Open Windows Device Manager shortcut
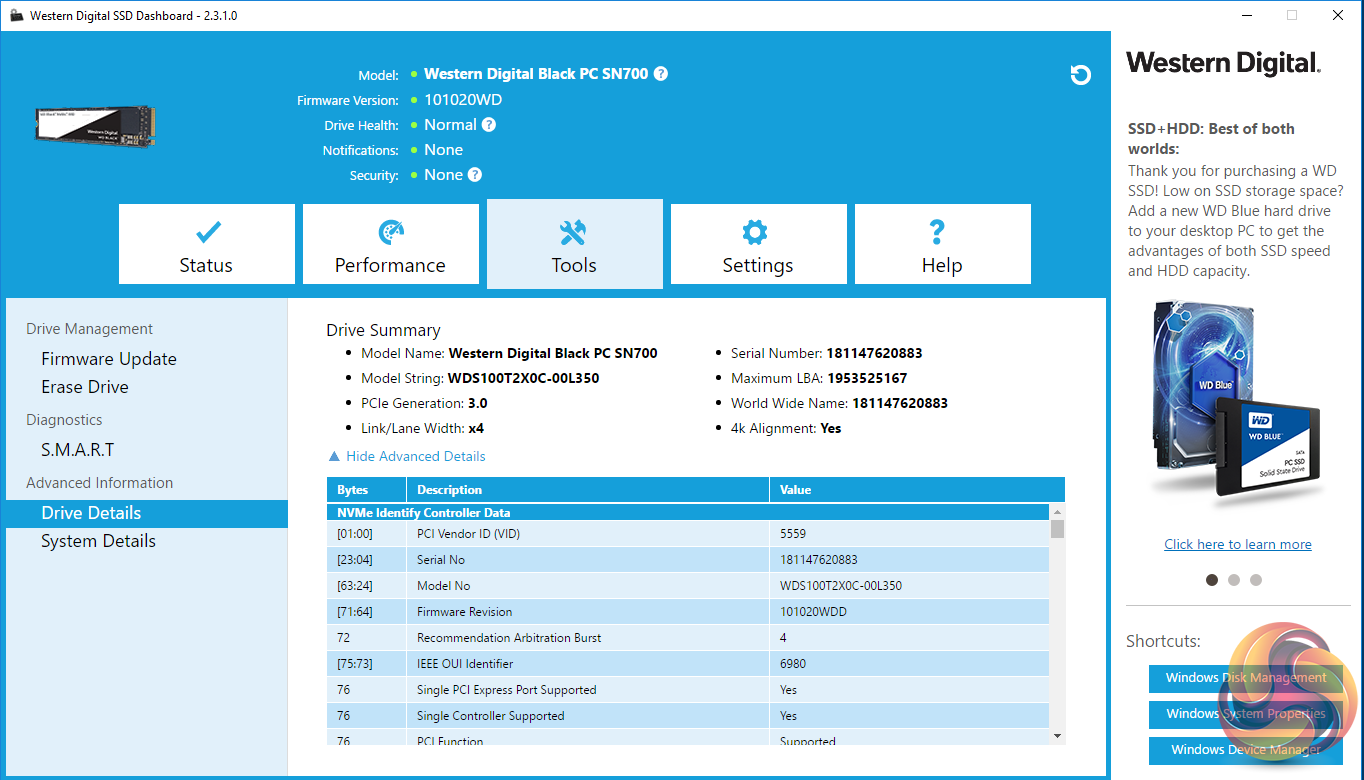1364x780 pixels. coord(1245,750)
